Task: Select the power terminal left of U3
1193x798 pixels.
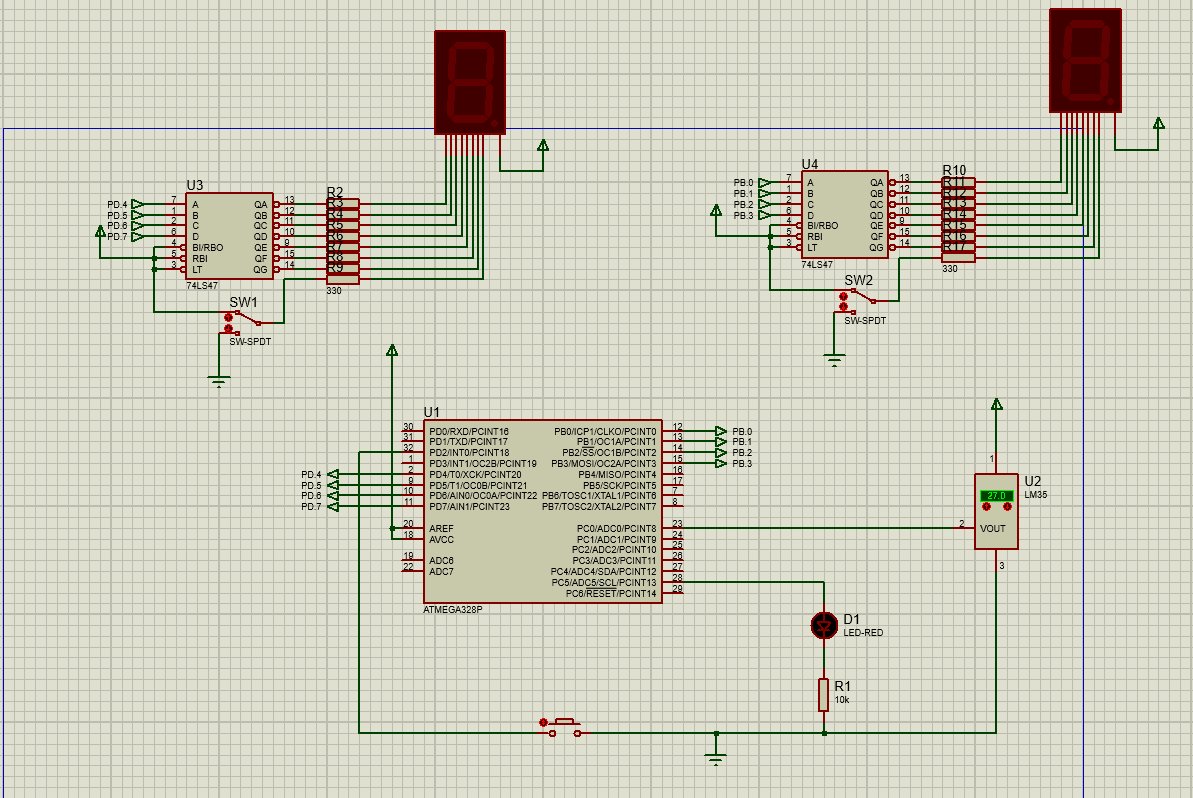Action: click(100, 231)
